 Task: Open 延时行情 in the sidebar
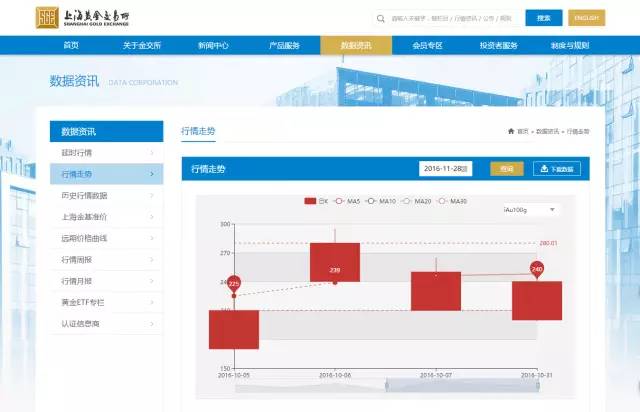pyautogui.click(x=107, y=153)
